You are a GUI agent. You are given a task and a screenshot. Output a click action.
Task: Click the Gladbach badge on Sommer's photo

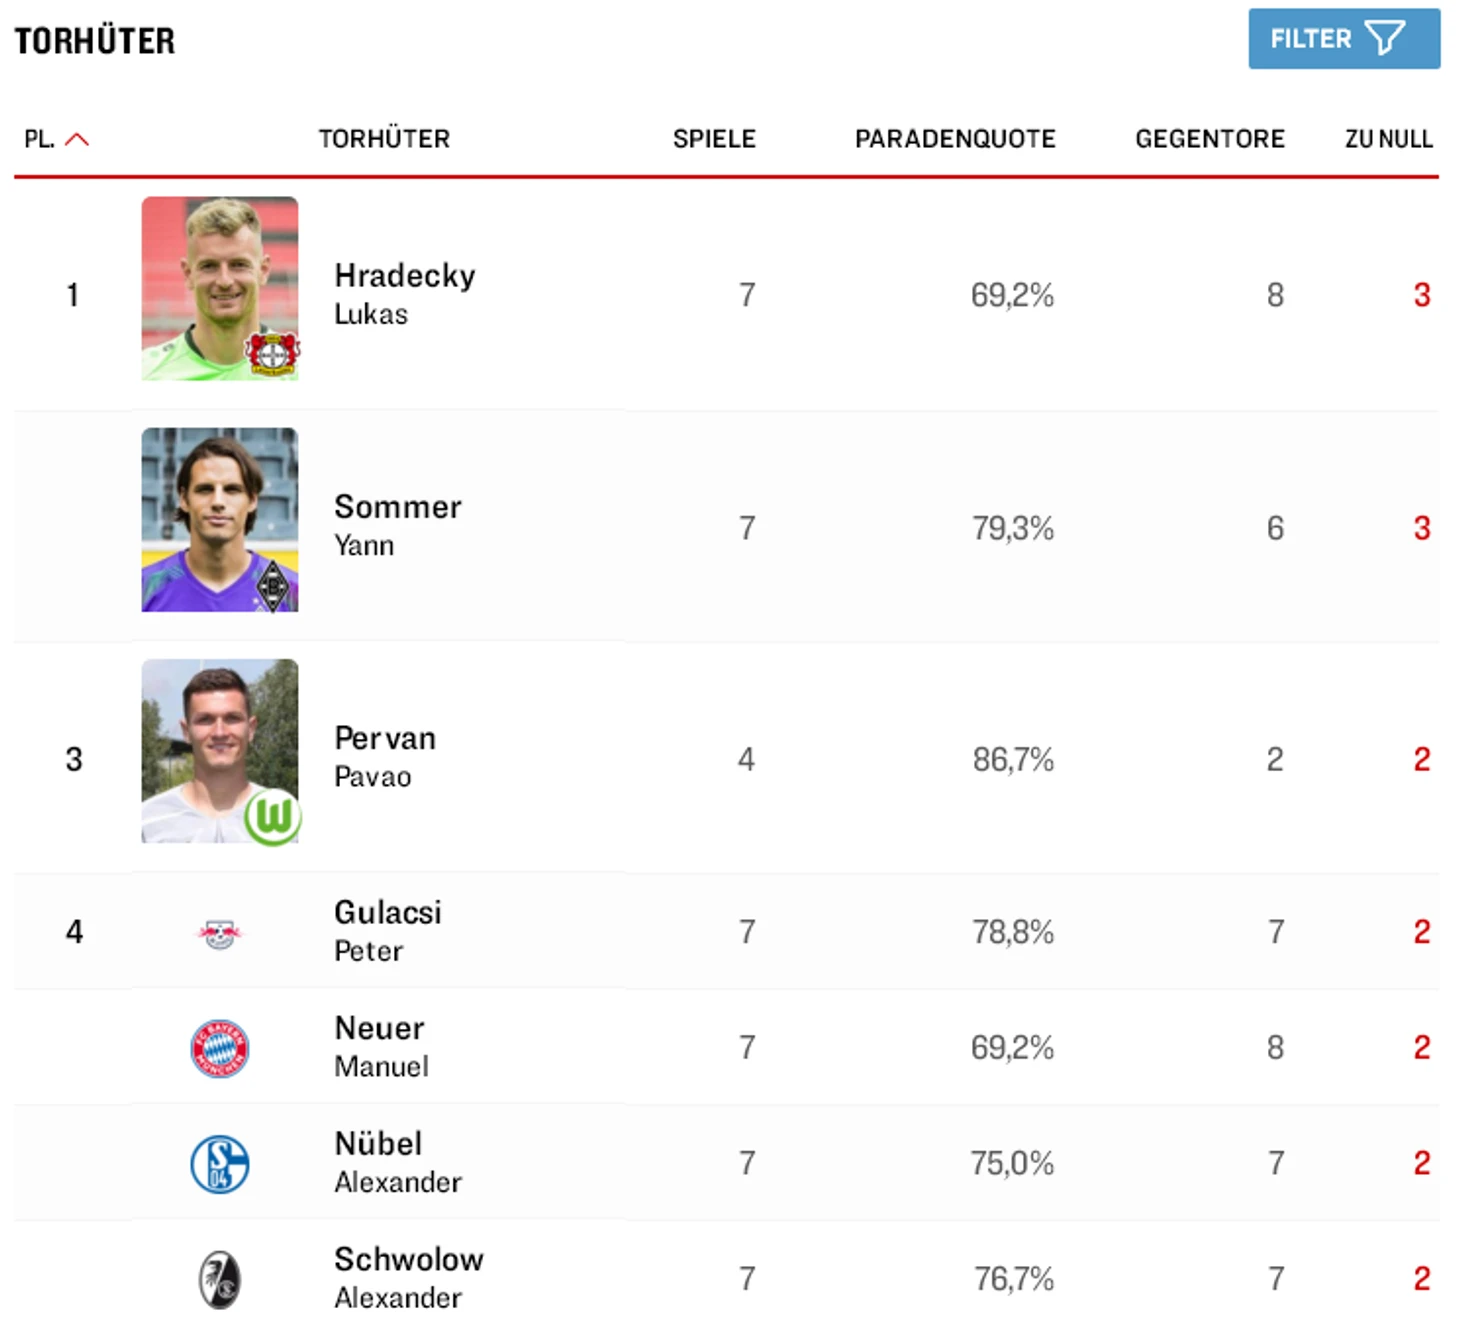(273, 586)
